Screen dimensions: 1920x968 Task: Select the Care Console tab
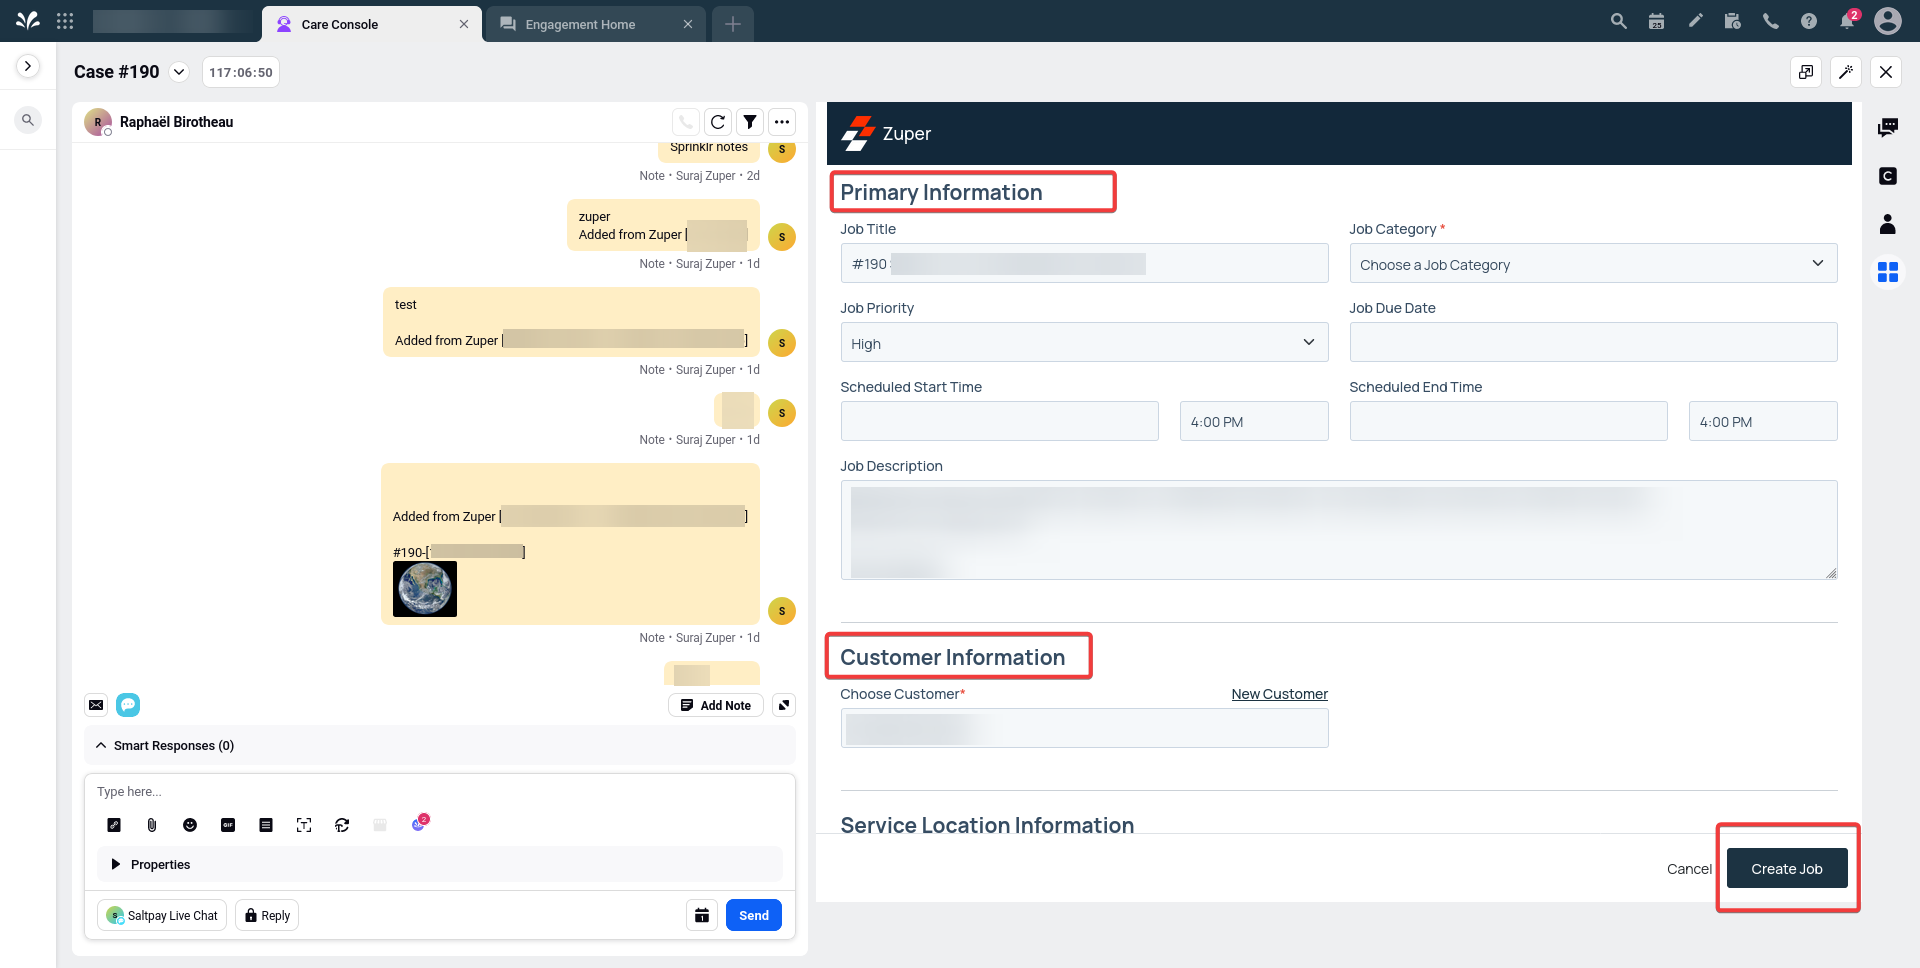340,24
